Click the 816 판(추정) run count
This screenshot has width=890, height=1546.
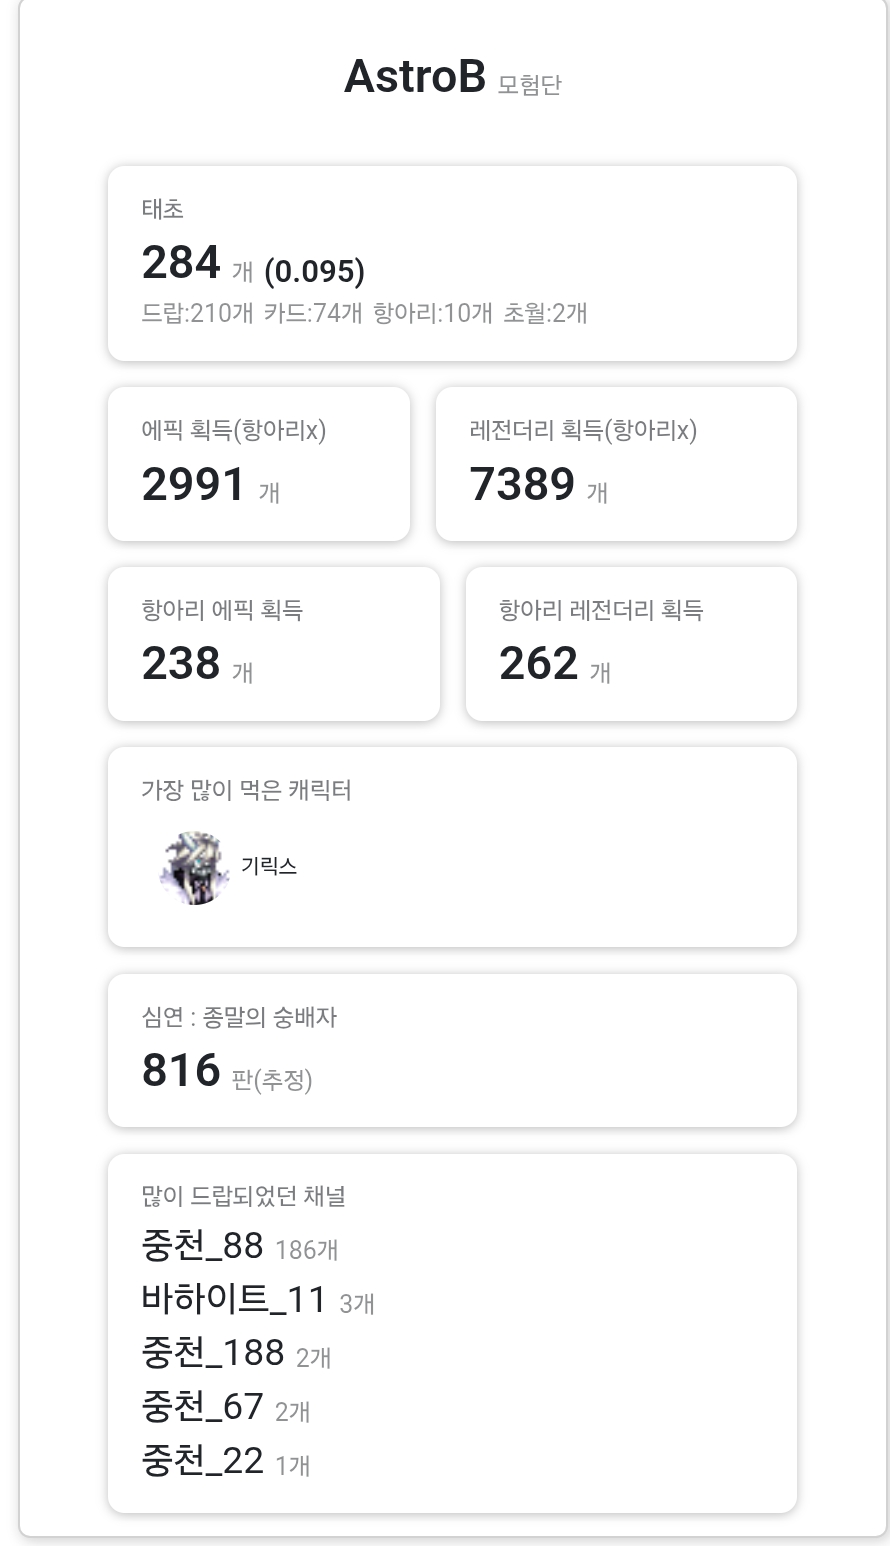(181, 1070)
